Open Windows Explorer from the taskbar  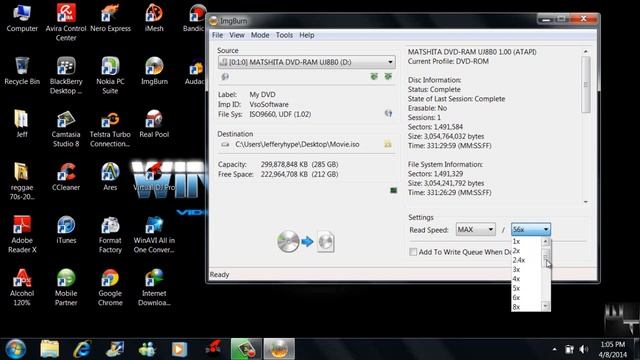[50, 349]
